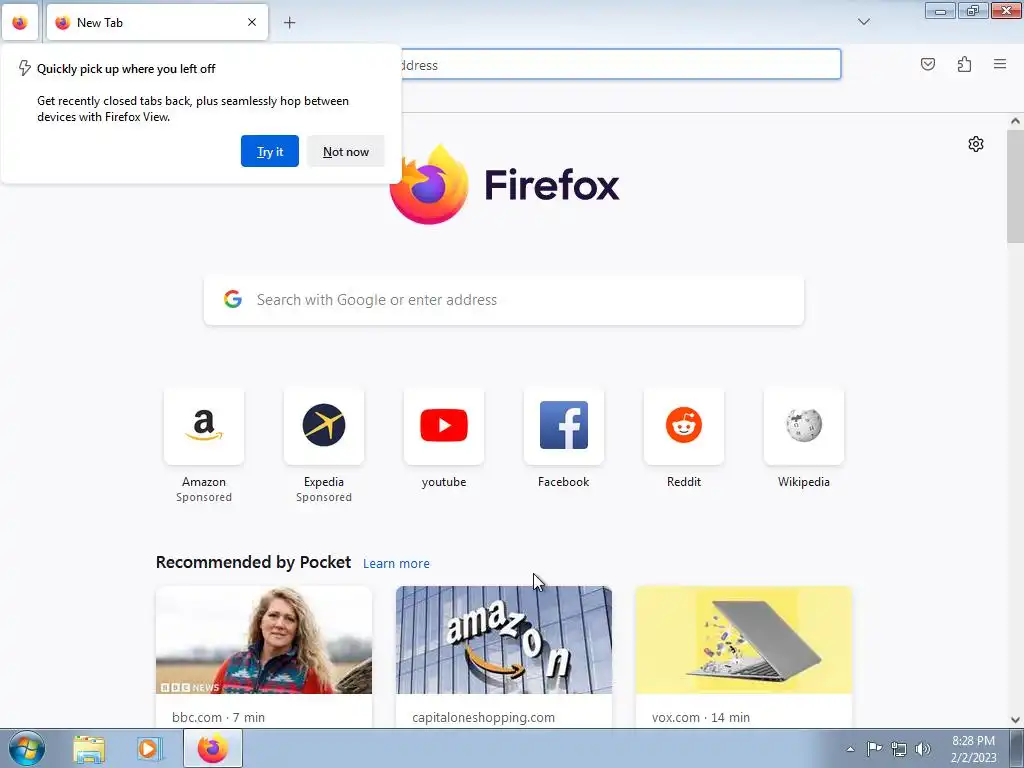Click Recommended by Pocket heading

[253, 562]
